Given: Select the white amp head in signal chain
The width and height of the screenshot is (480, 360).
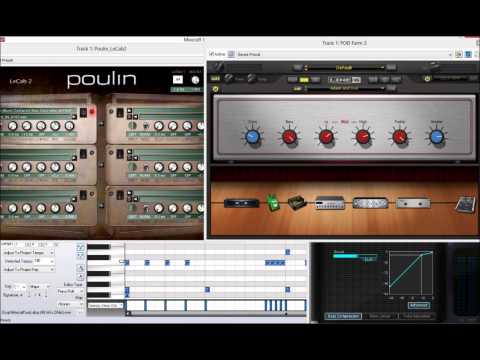Looking at the screenshot, I should coord(330,203).
